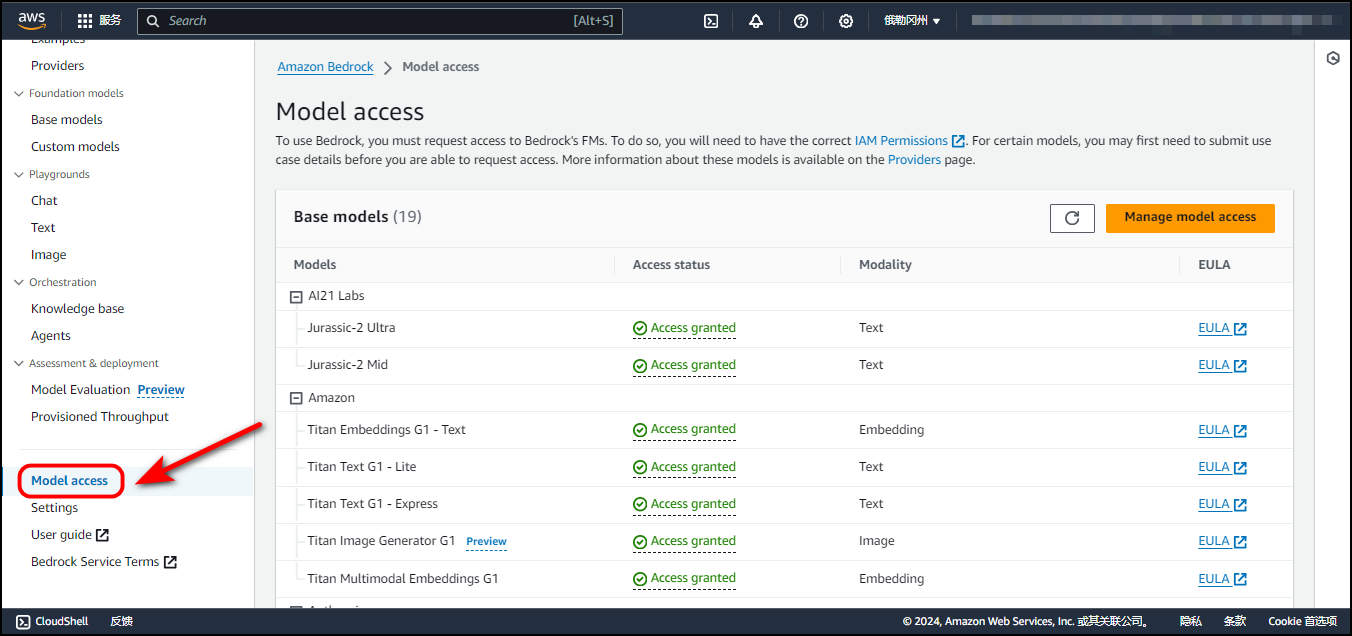The height and width of the screenshot is (636, 1352).
Task: Open the Chat playground
Action: click(x=44, y=201)
